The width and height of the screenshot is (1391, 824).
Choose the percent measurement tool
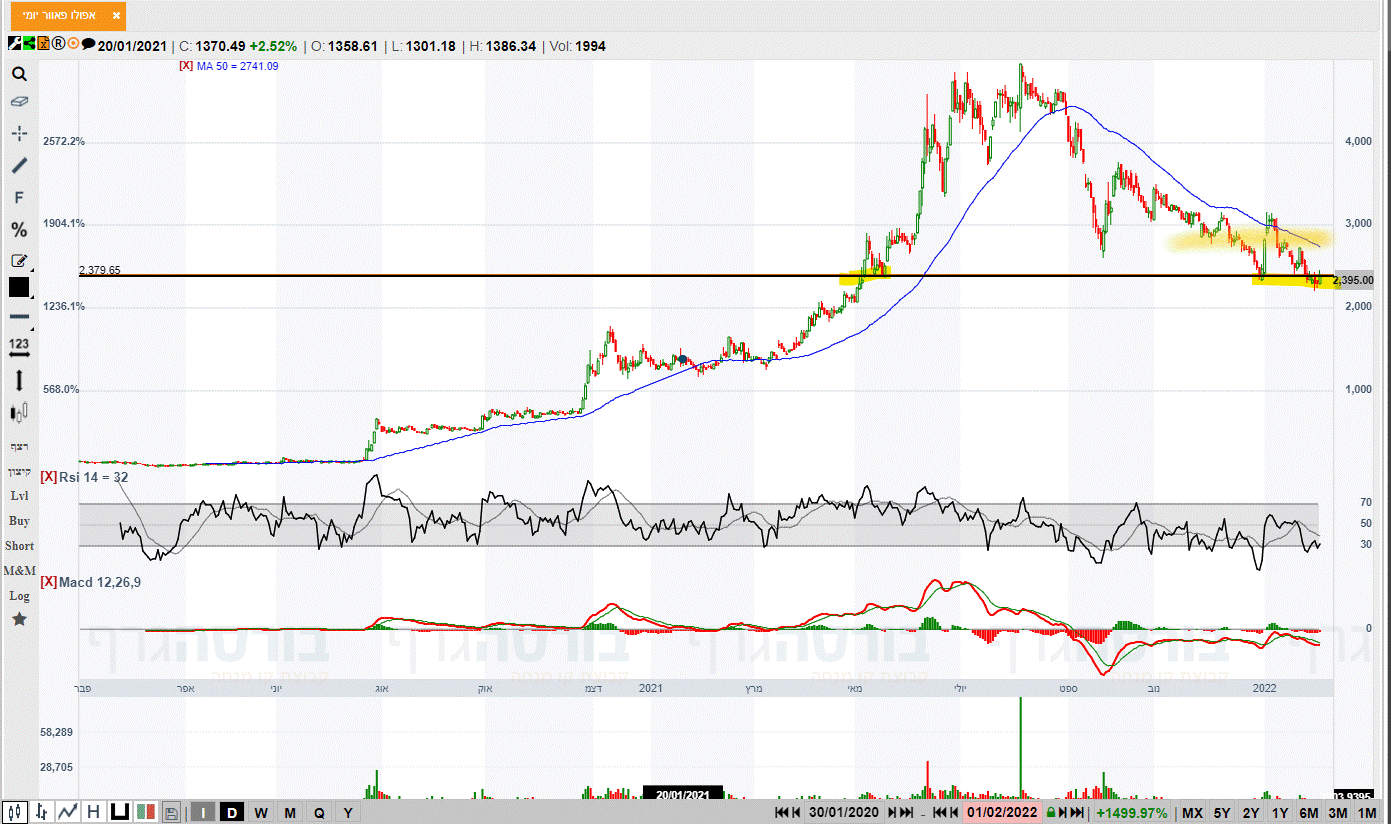pos(19,230)
